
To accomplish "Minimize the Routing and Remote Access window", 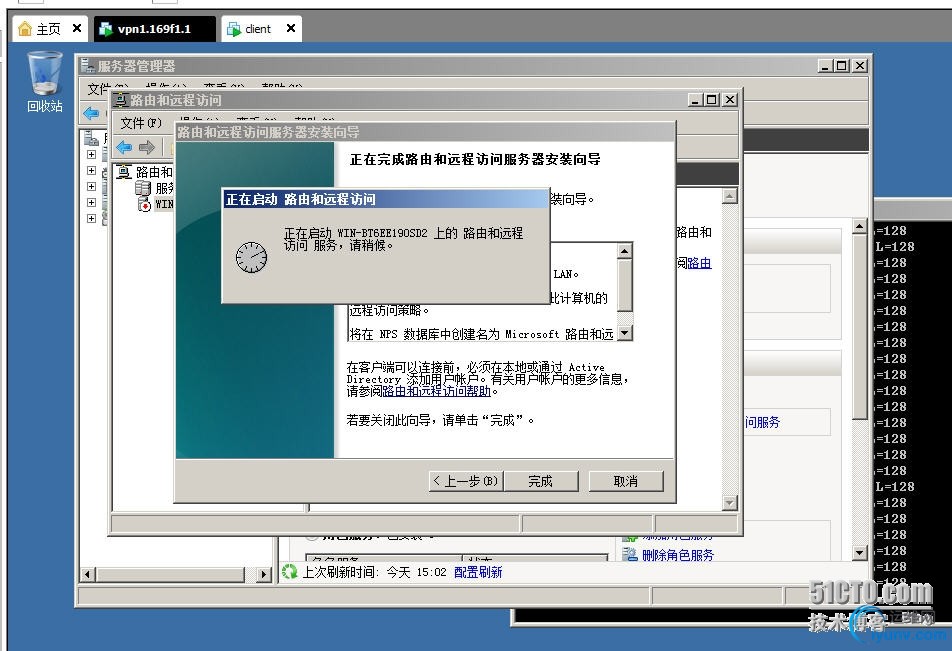I will tap(695, 100).
